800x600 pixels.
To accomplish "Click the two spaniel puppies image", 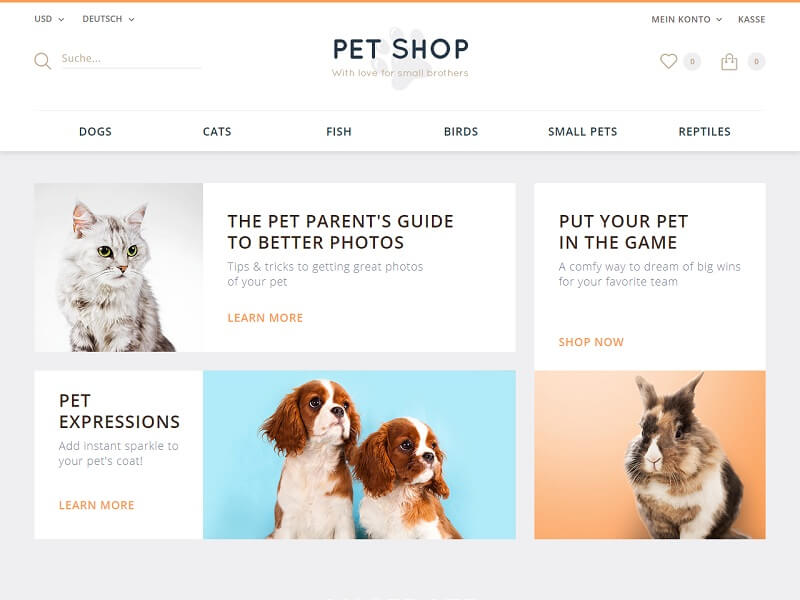I will coord(359,455).
